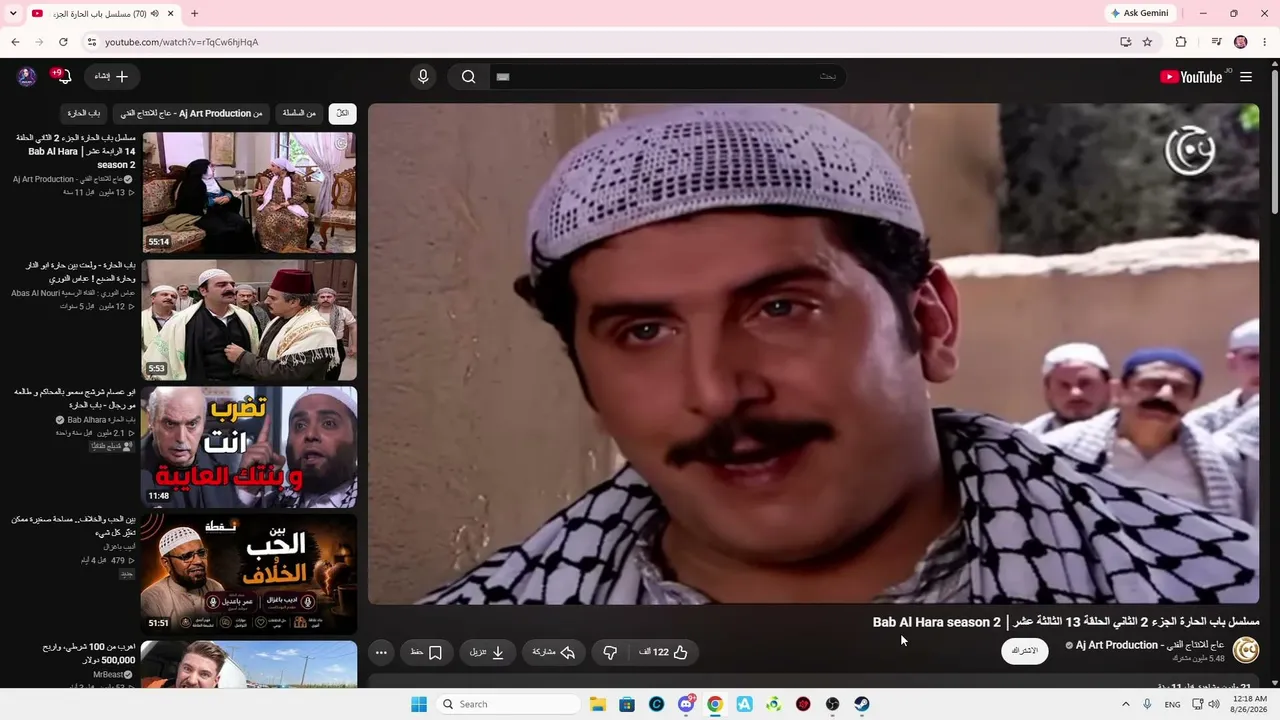Open the YouTube guide hamburger menu
Image resolution: width=1280 pixels, height=720 pixels.
[x=1246, y=77]
